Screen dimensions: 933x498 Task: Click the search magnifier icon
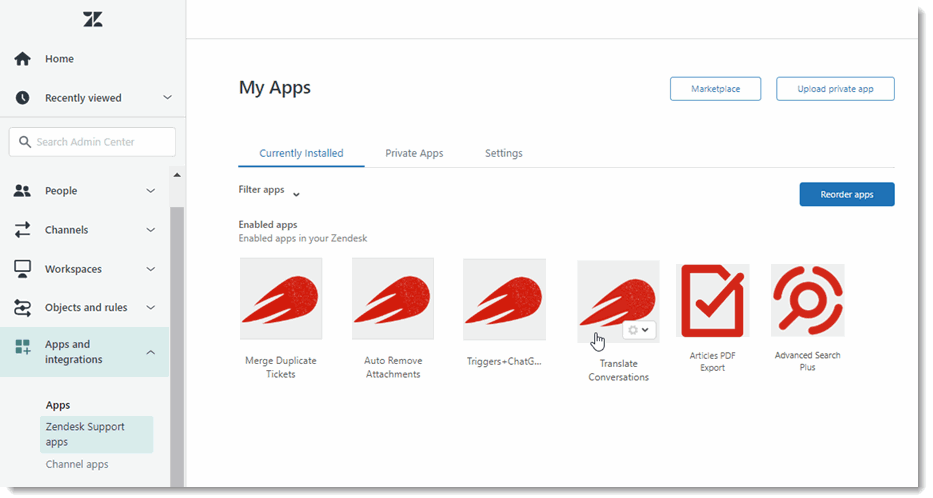[24, 142]
